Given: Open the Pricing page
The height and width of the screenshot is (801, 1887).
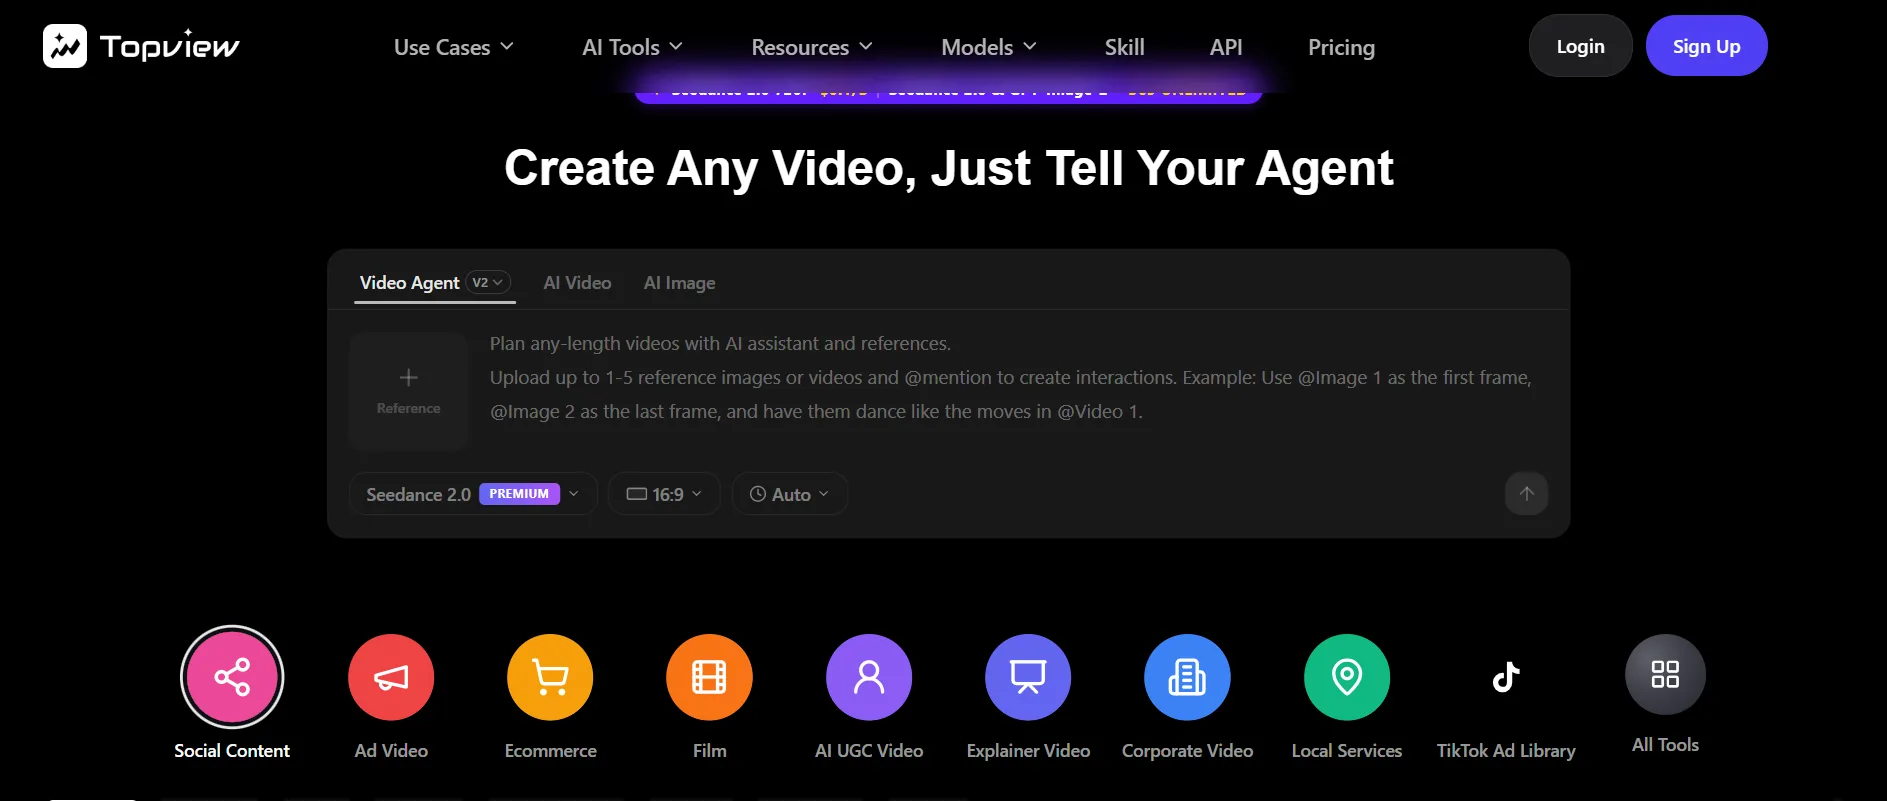Looking at the screenshot, I should pyautogui.click(x=1341, y=47).
